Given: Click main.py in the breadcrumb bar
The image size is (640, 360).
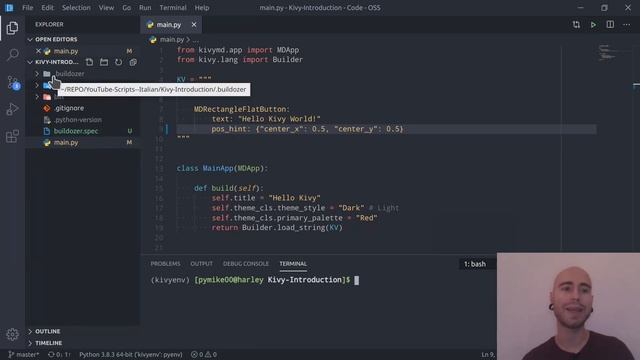Looking at the screenshot, I should click(x=172, y=40).
